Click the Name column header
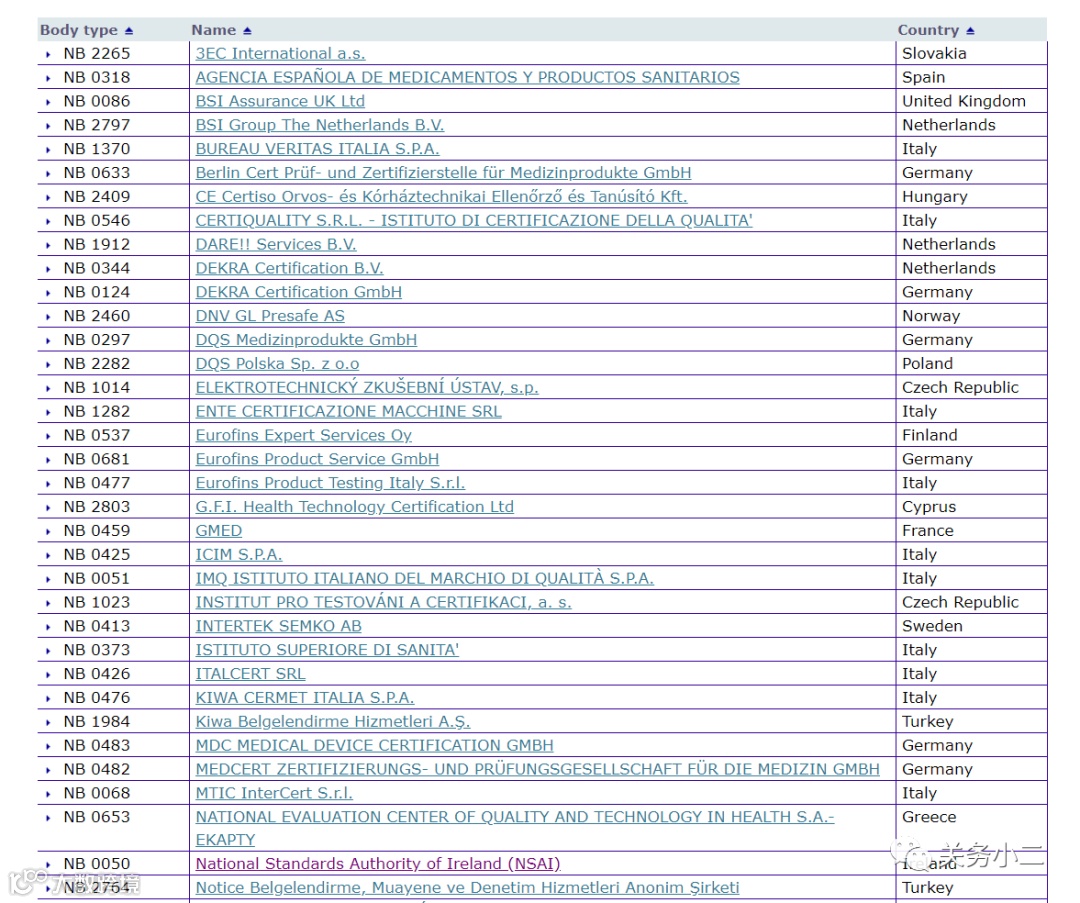The width and height of the screenshot is (1080, 903). click(x=214, y=31)
